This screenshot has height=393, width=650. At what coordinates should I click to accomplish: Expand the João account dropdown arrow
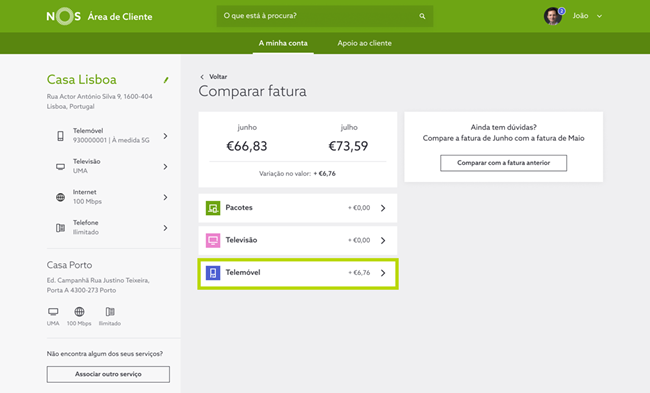(x=599, y=16)
